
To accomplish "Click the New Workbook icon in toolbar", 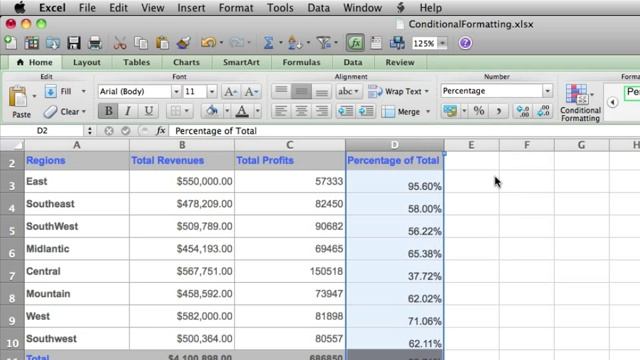I will point(11,42).
